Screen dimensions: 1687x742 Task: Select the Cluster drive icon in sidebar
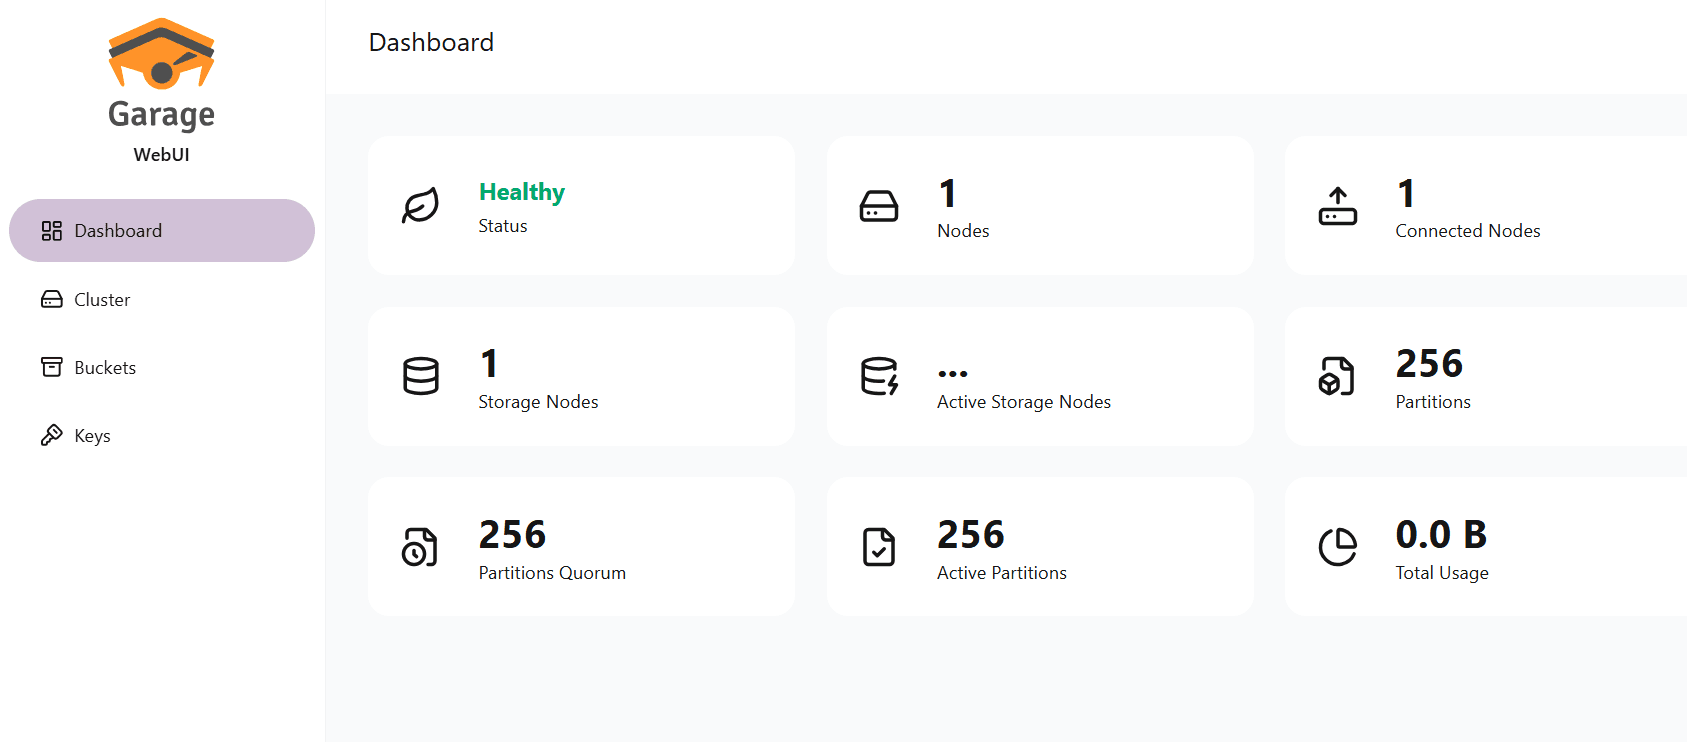(52, 299)
